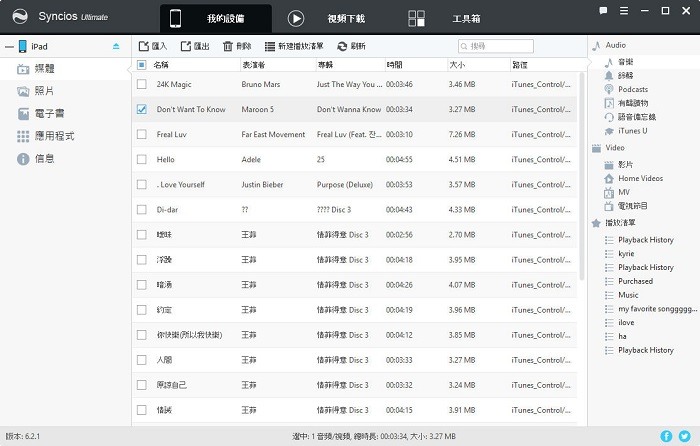700x446 pixels.
Task: Open the hamburger menu in title bar
Action: click(x=624, y=11)
